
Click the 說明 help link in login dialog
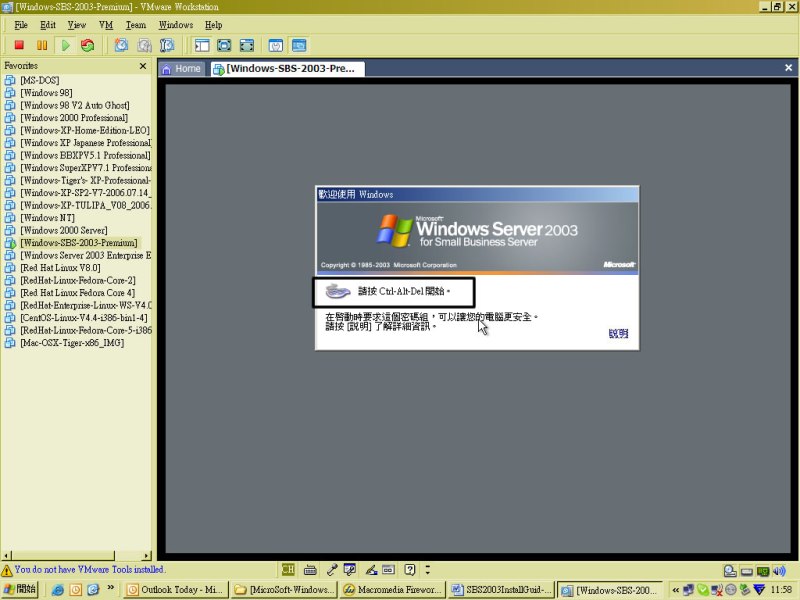tap(618, 334)
